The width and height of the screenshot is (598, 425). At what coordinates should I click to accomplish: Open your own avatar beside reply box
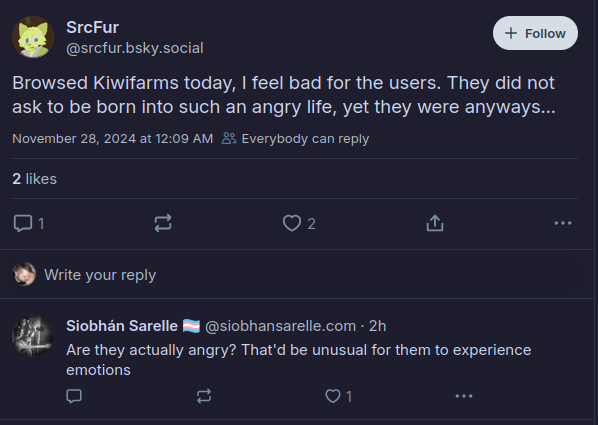[x=24, y=274]
